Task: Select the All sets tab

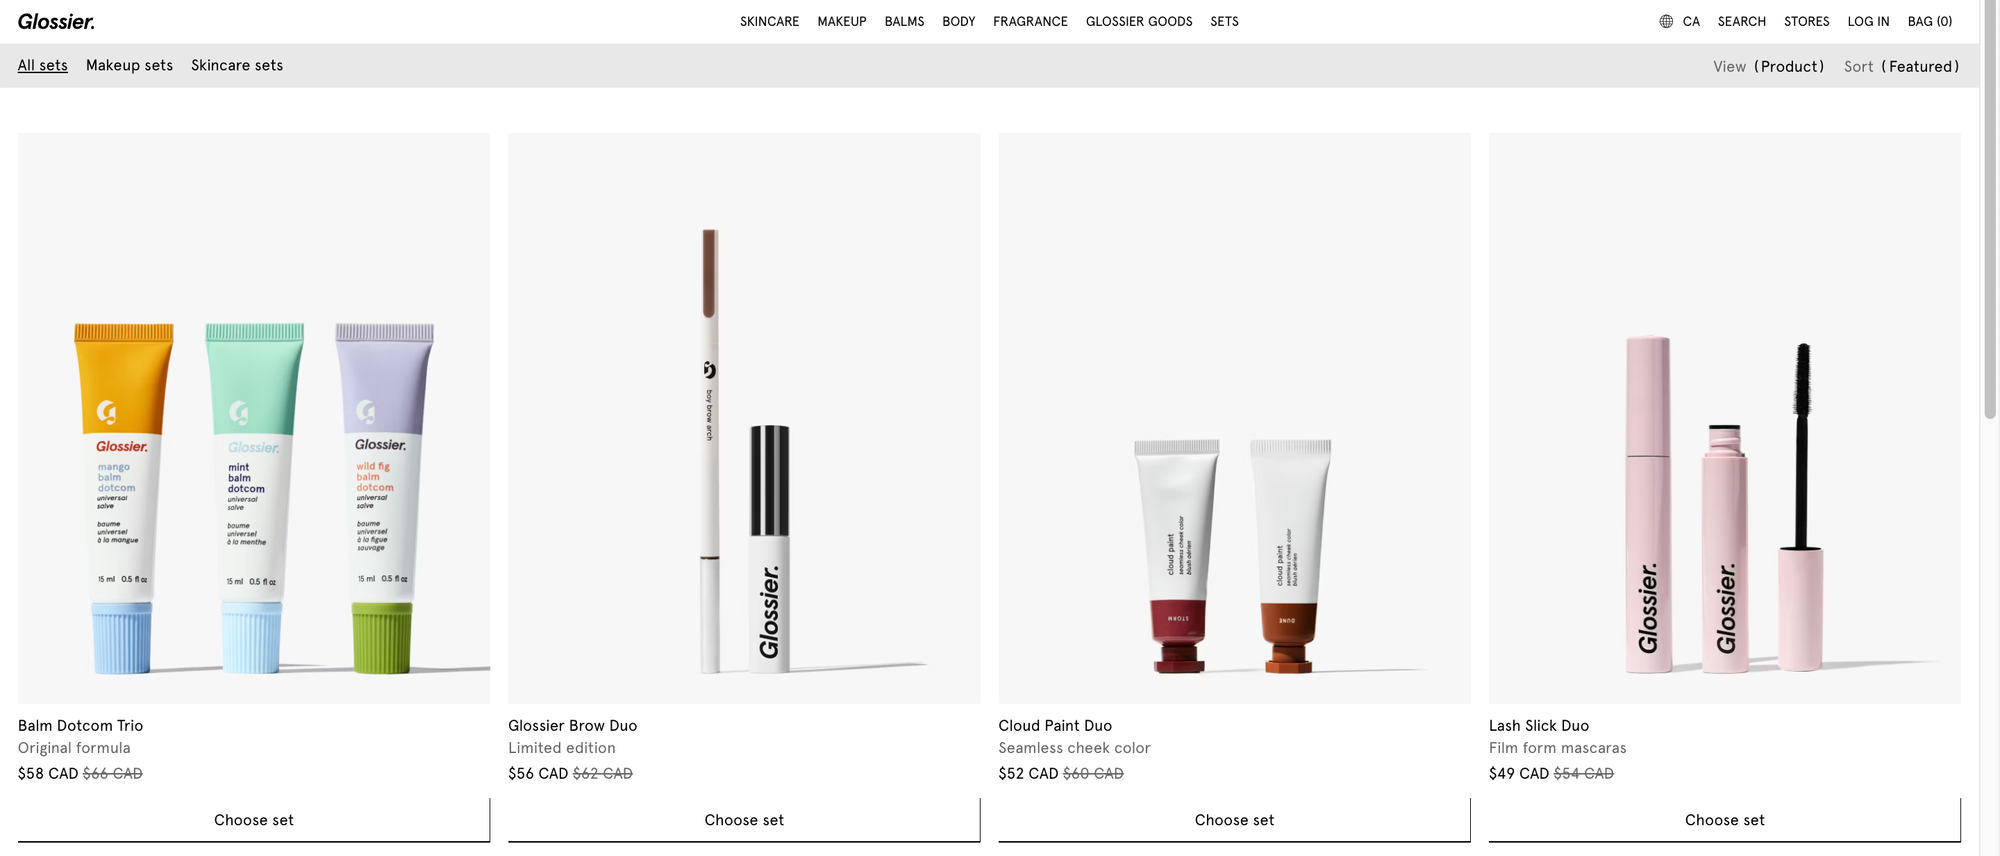Action: click(43, 65)
